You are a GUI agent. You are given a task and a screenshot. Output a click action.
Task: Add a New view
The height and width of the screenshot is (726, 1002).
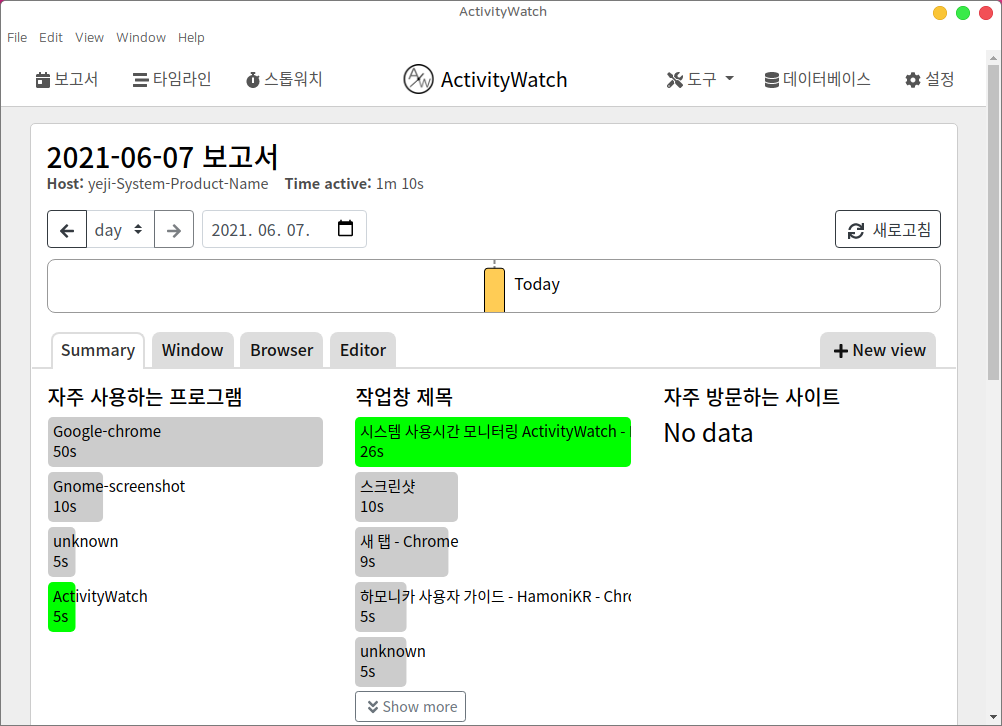(879, 350)
